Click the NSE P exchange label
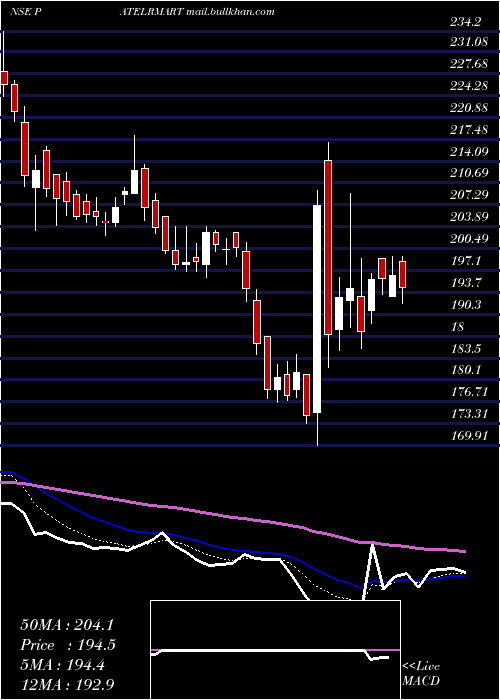 pyautogui.click(x=26, y=12)
